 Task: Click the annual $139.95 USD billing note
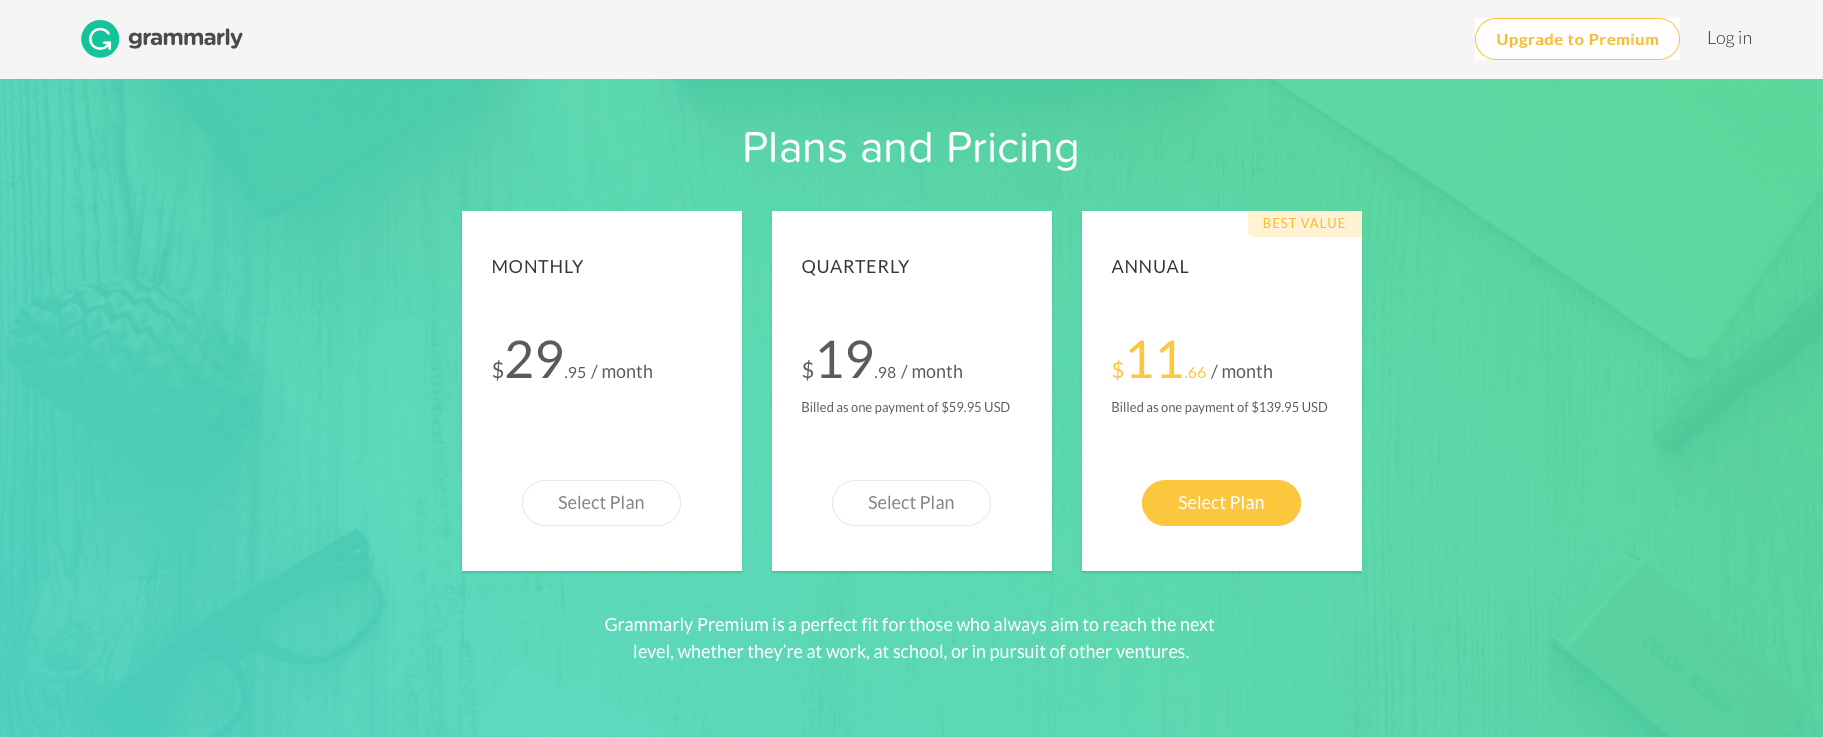click(x=1219, y=407)
